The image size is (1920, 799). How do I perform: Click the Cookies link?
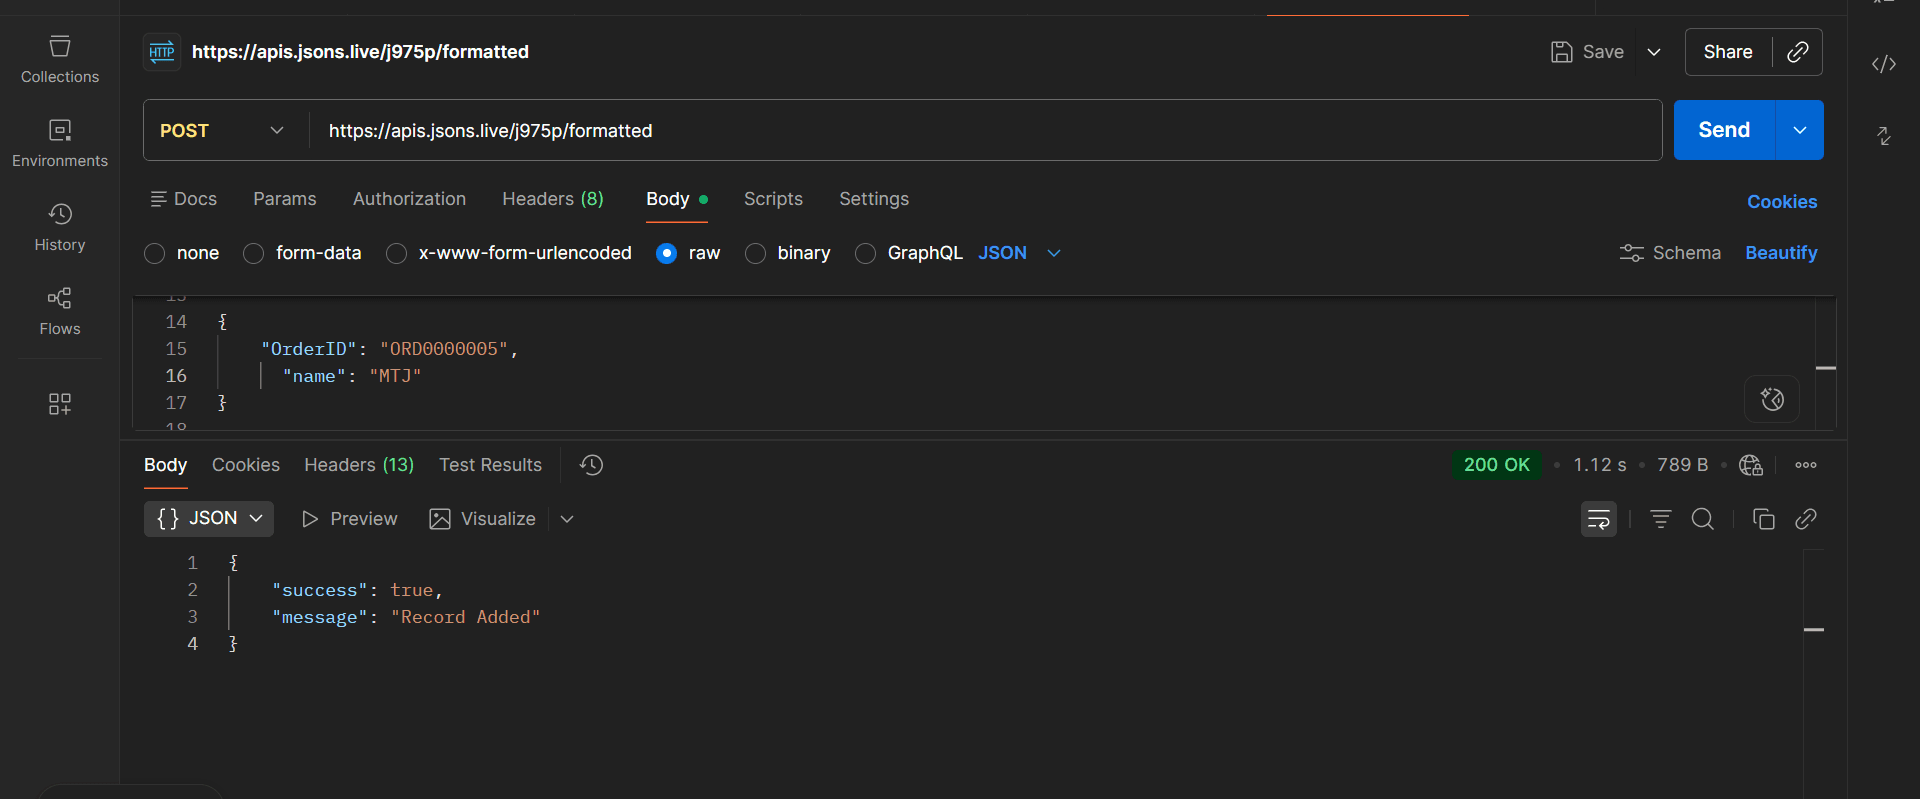coord(1782,202)
